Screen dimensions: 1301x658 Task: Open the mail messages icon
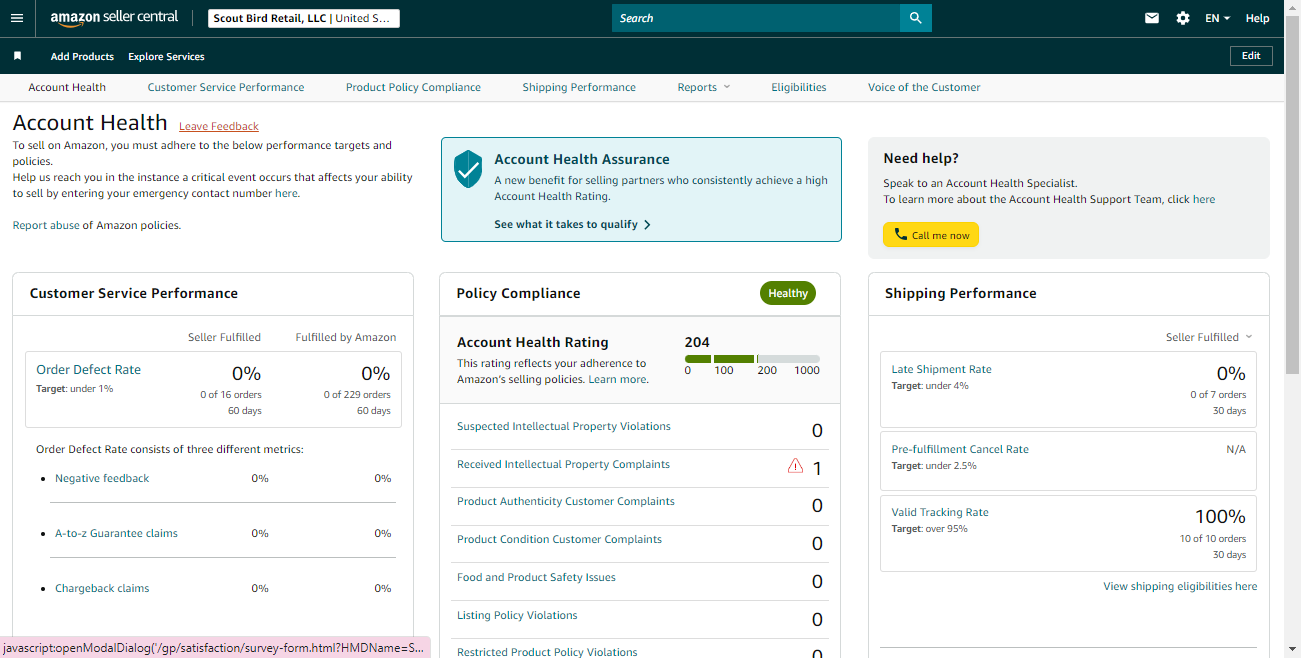point(1152,18)
